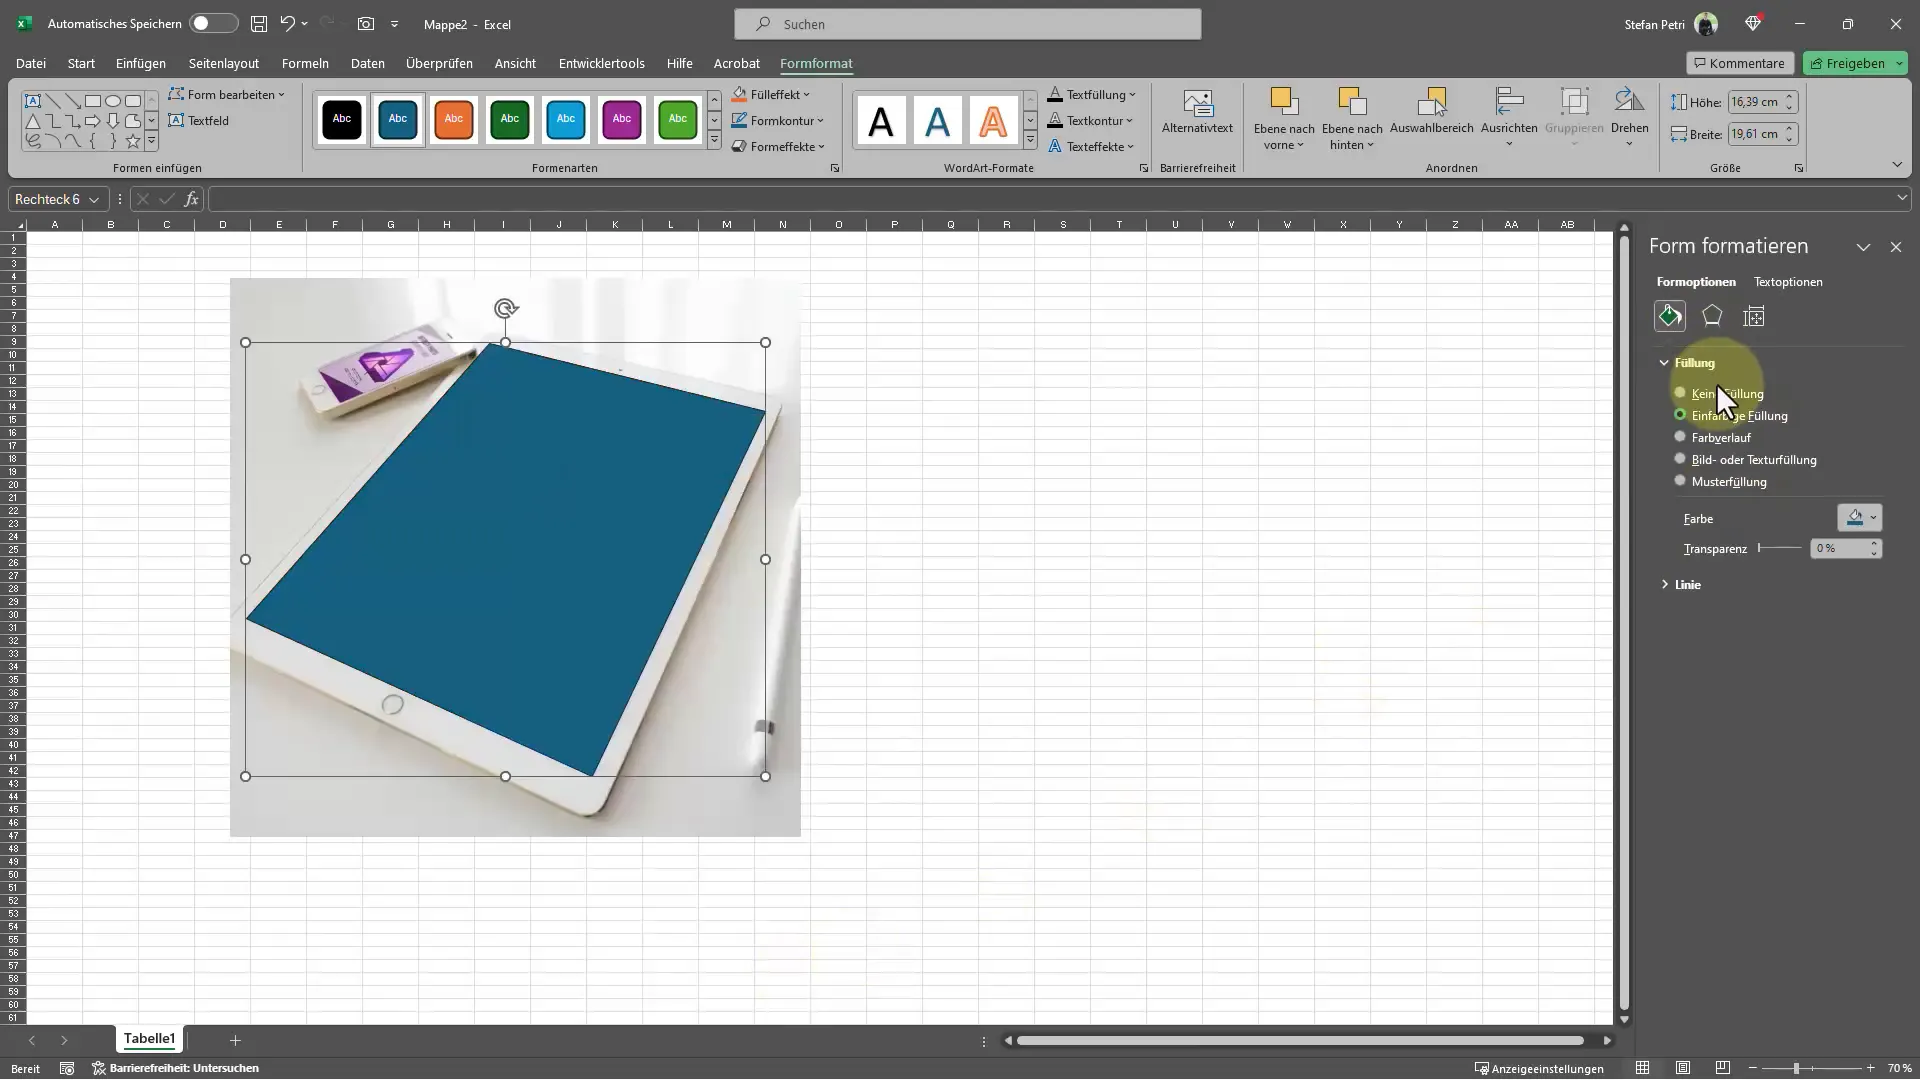1920x1080 pixels.
Task: Select Musterfüllung radio option
Action: (x=1680, y=481)
